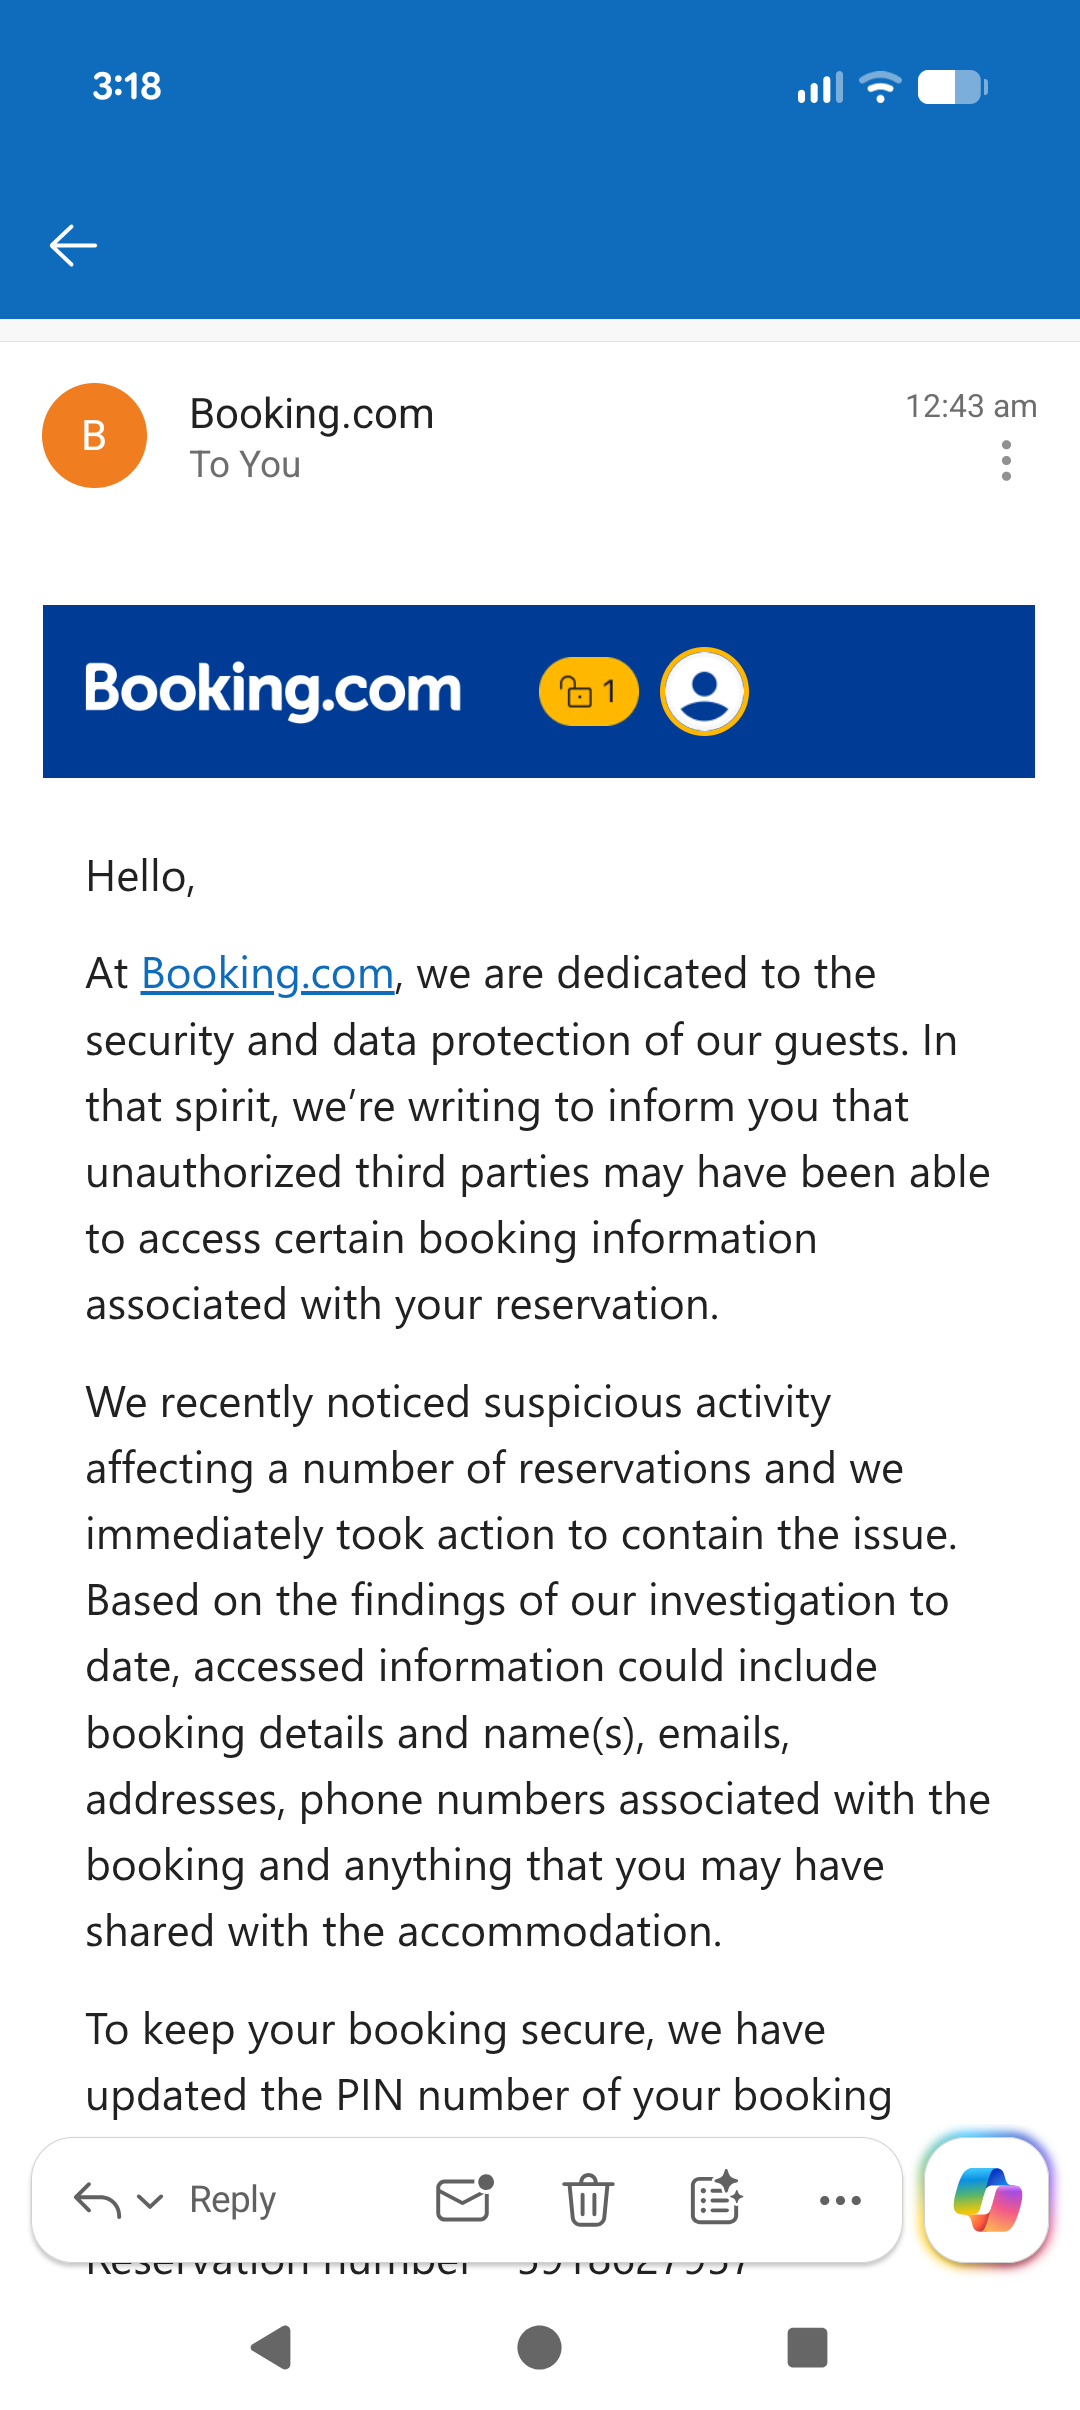Open more actions ellipsis in bottom toolbar
1080x2410 pixels.
pyautogui.click(x=840, y=2200)
